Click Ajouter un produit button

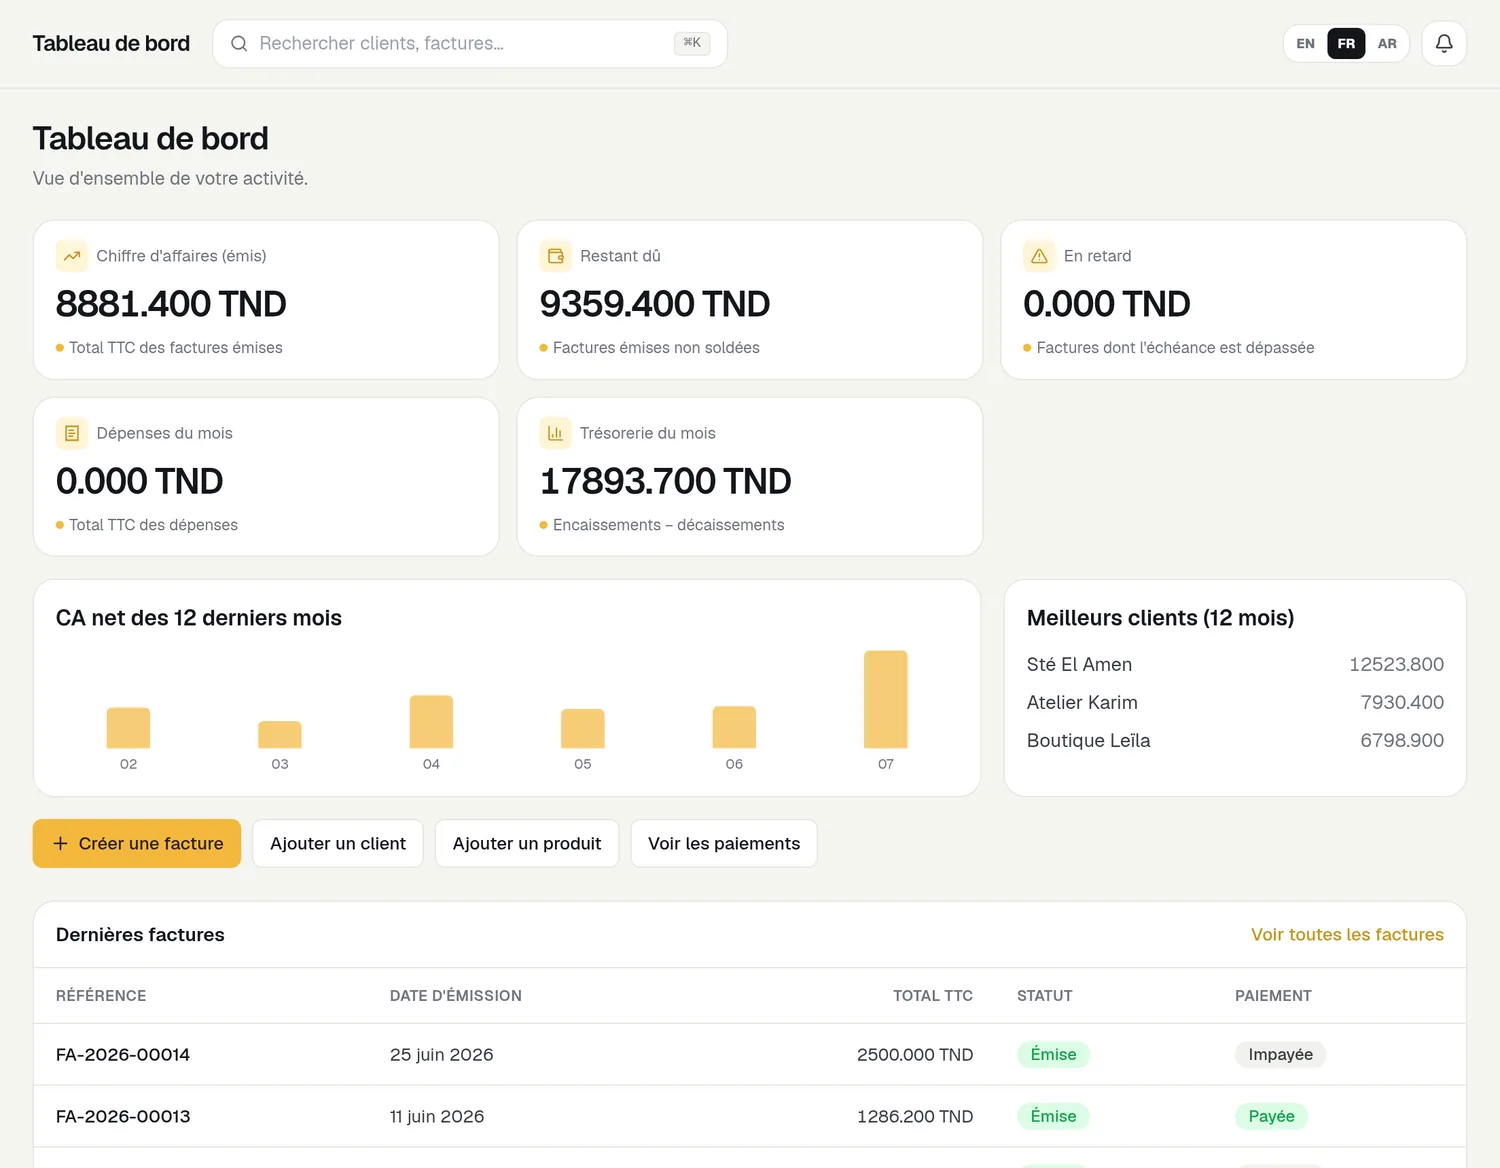coord(527,844)
